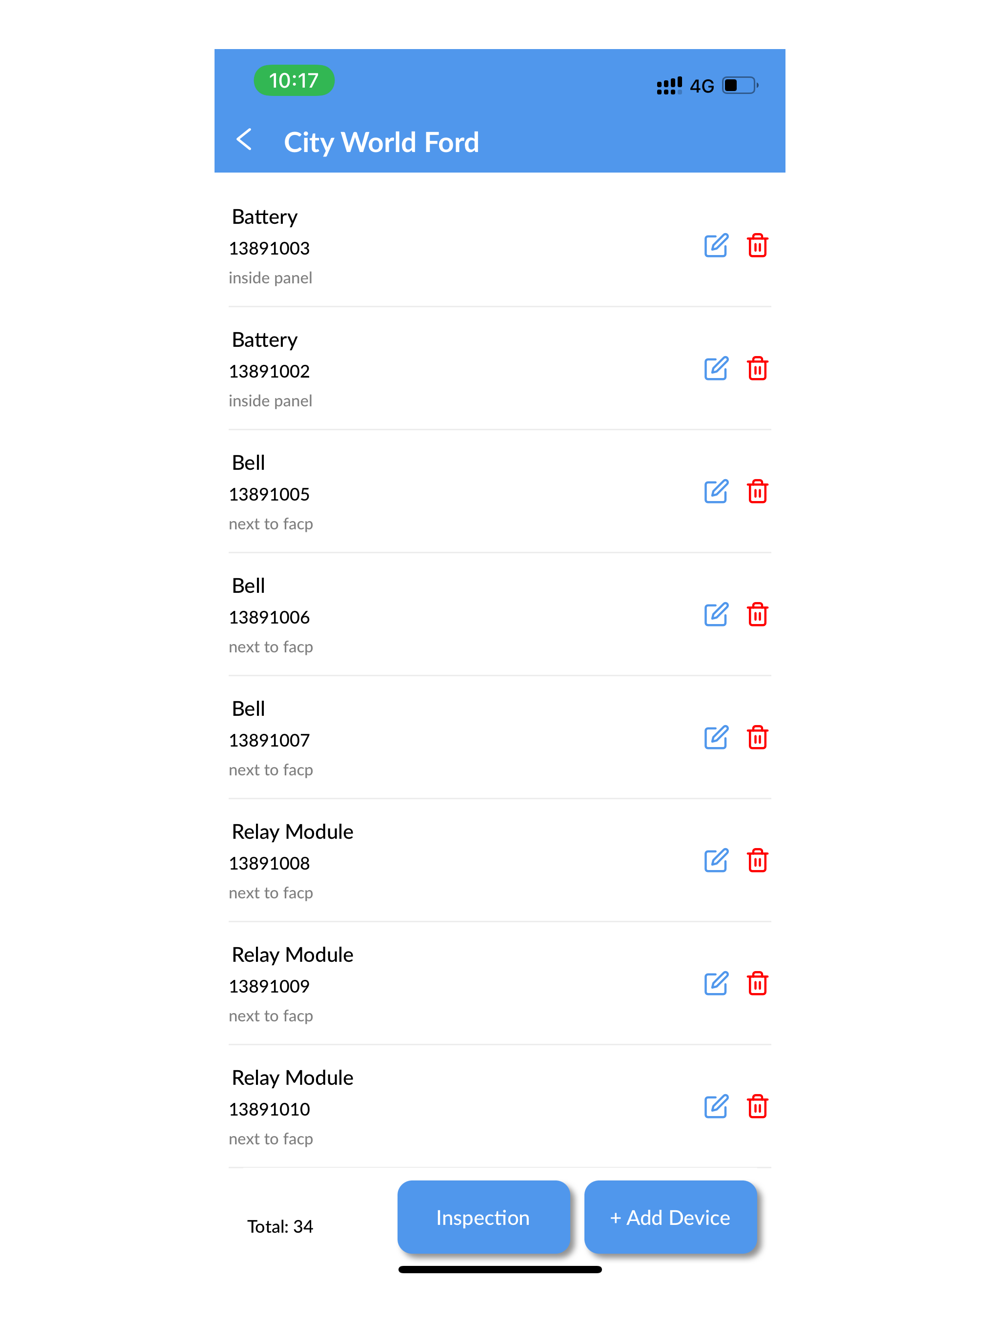Edit Battery device 13891002
1000x1334 pixels.
tap(716, 368)
